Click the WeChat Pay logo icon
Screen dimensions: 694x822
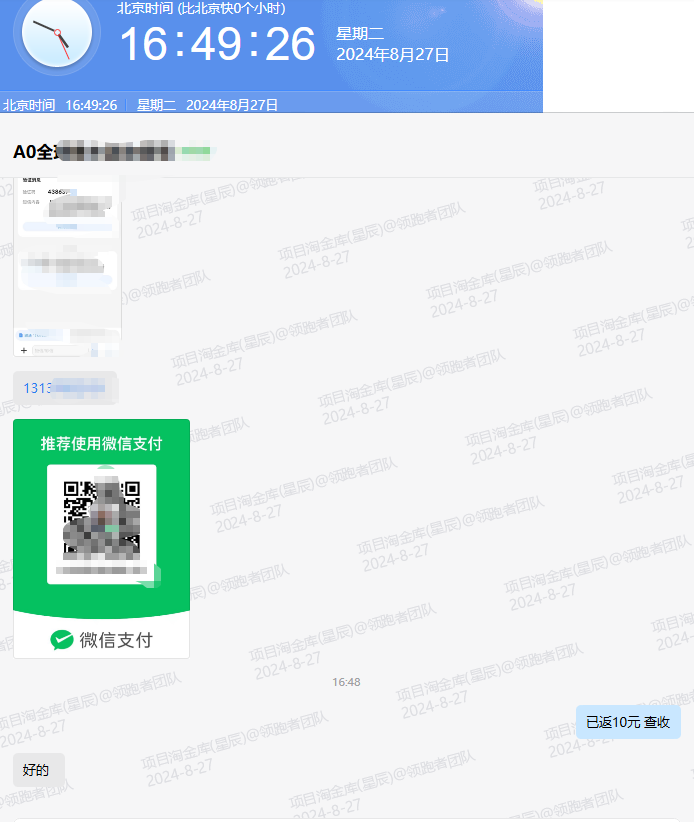pos(62,640)
